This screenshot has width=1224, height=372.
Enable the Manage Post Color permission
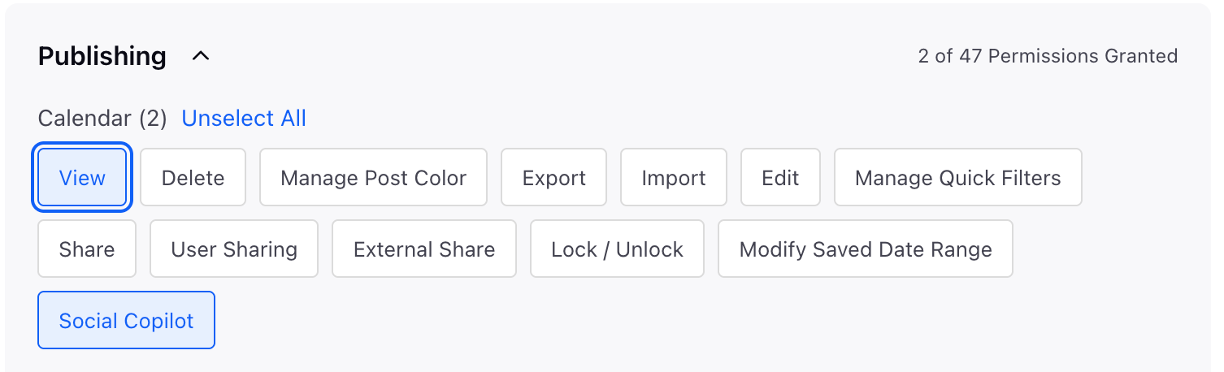click(373, 178)
